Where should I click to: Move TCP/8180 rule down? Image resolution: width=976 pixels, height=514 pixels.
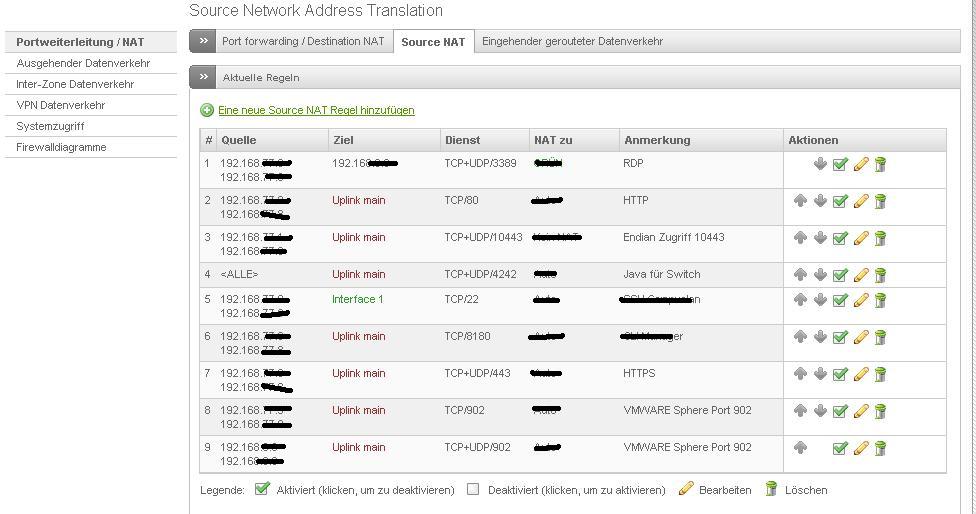[820, 337]
